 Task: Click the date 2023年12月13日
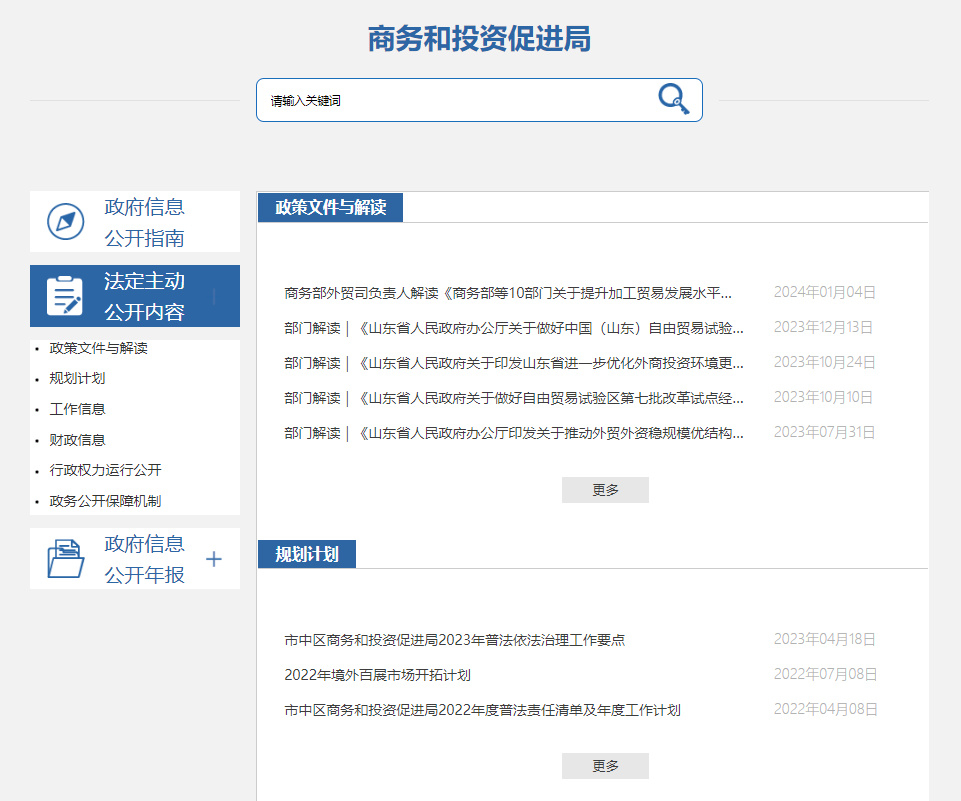coord(823,327)
